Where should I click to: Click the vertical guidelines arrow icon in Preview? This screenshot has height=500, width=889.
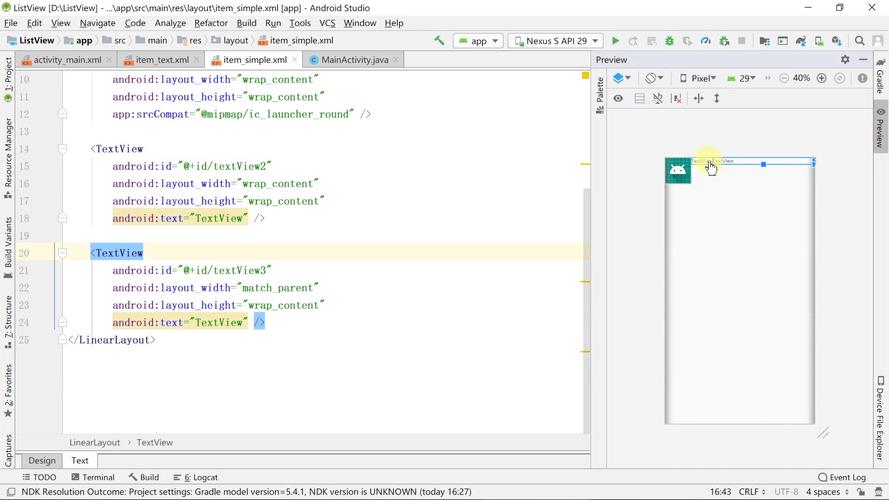(x=717, y=99)
